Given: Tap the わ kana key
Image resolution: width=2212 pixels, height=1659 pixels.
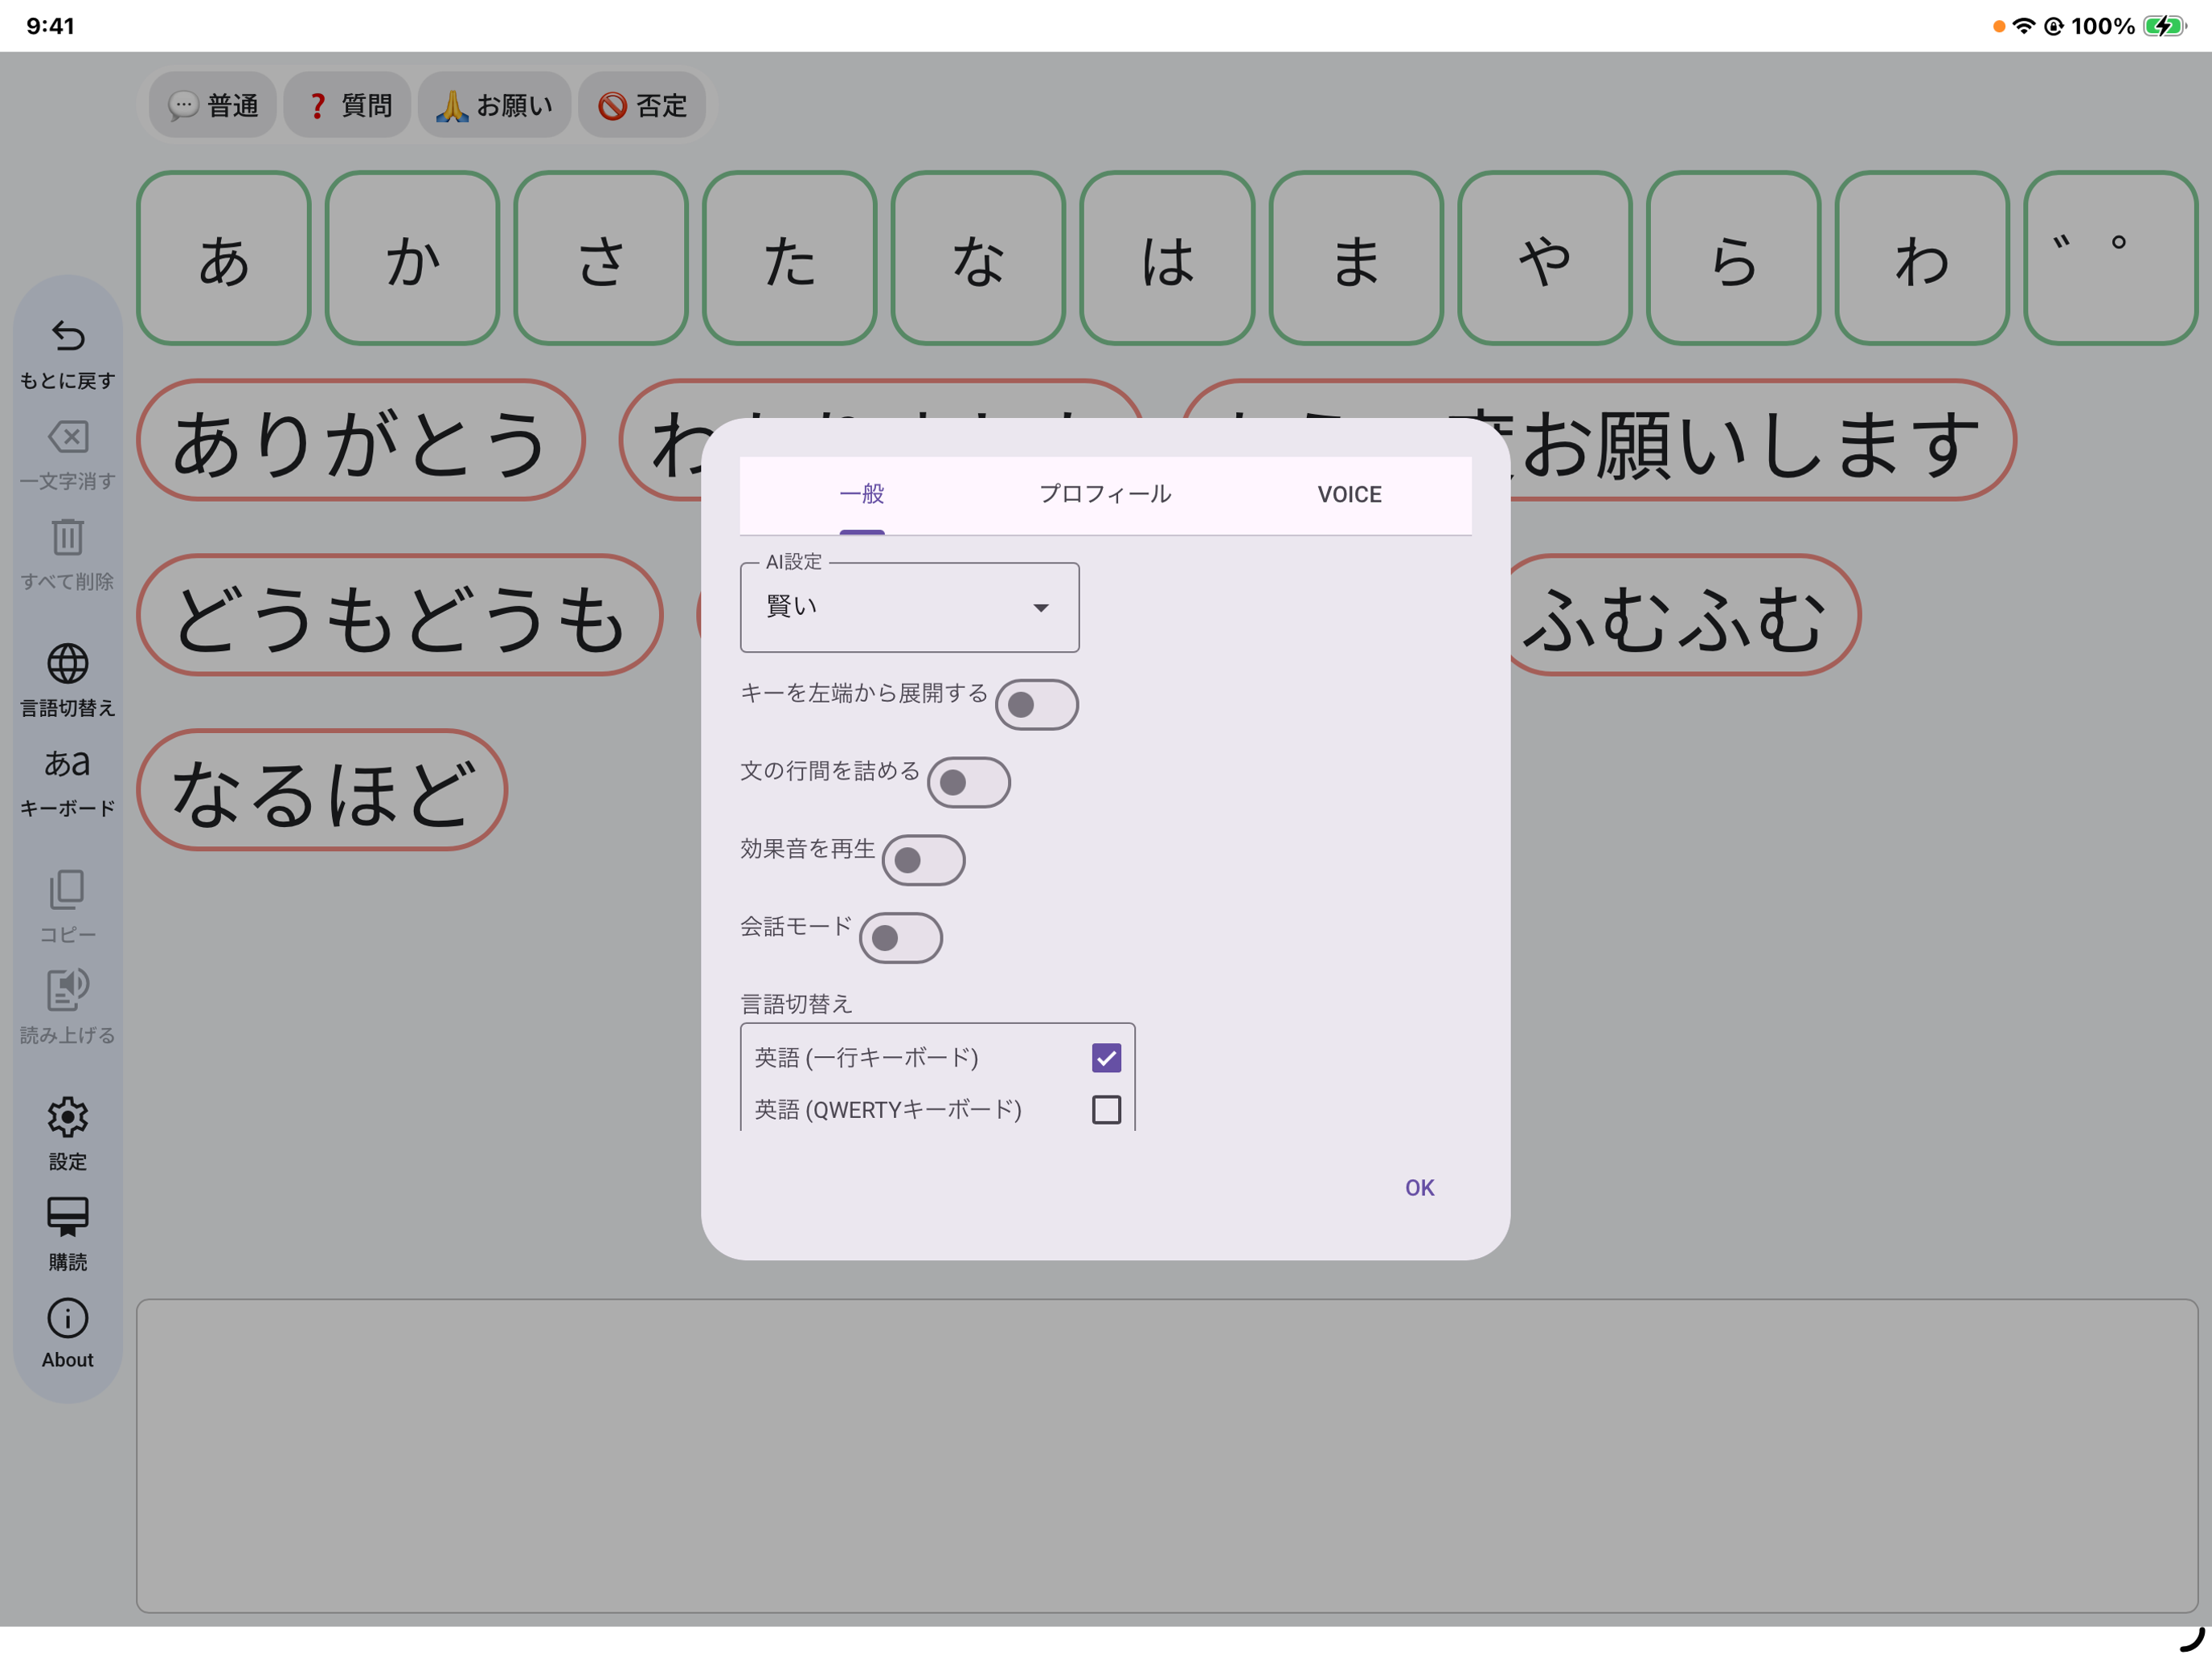Looking at the screenshot, I should (x=1923, y=259).
